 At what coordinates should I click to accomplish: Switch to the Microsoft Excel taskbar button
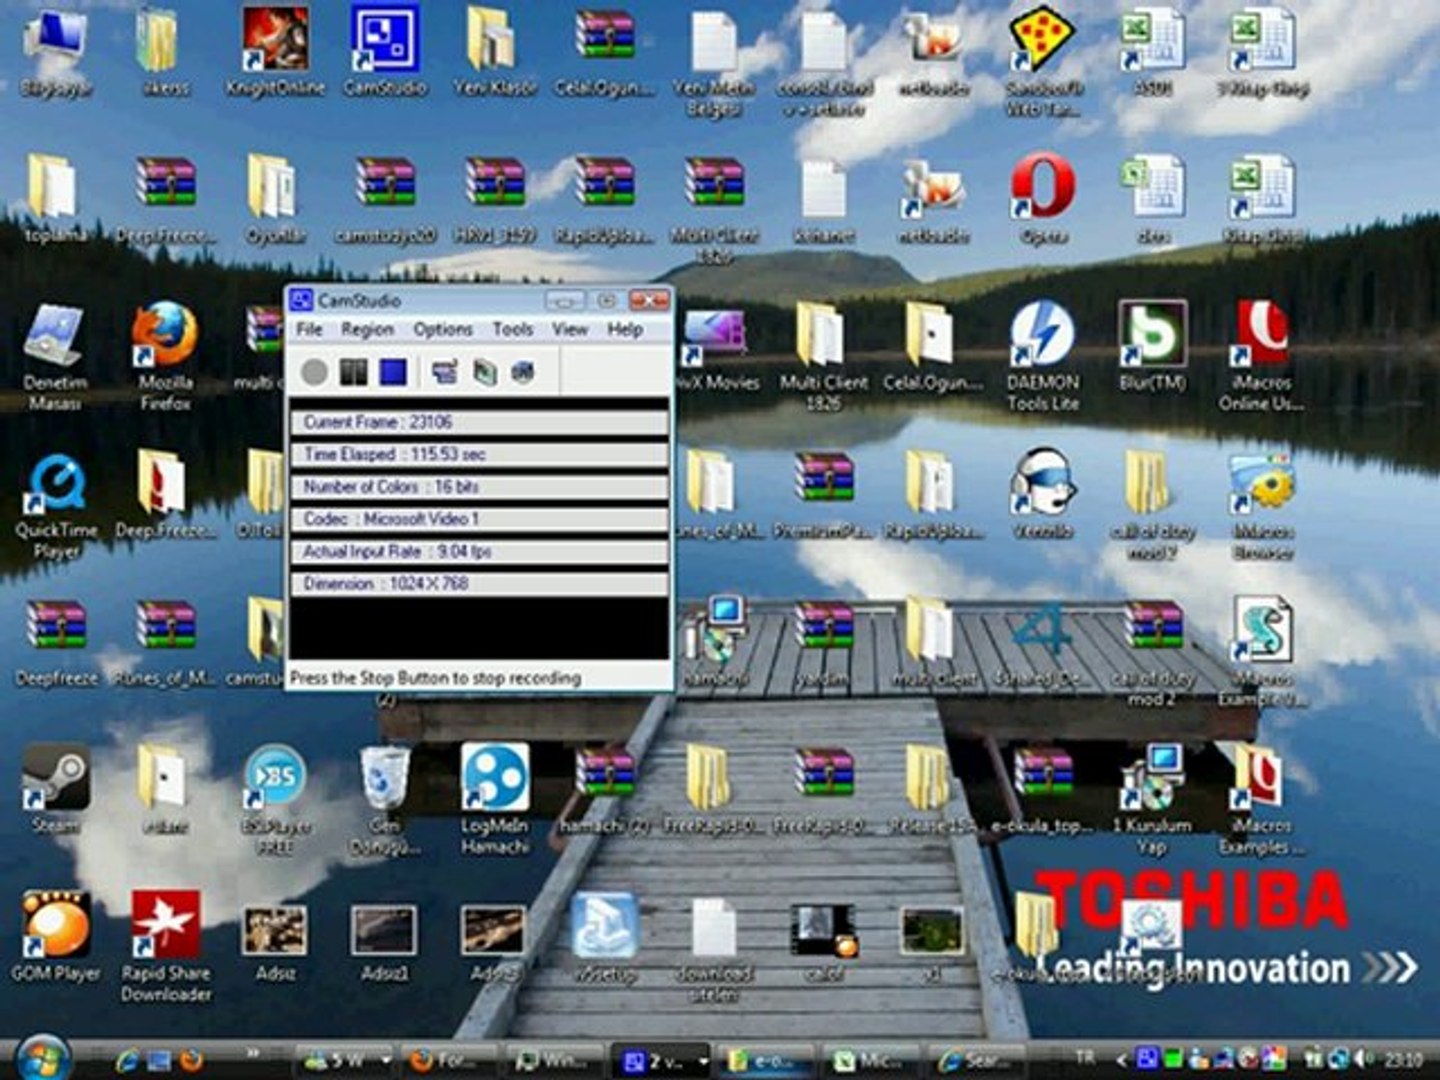(x=869, y=1060)
